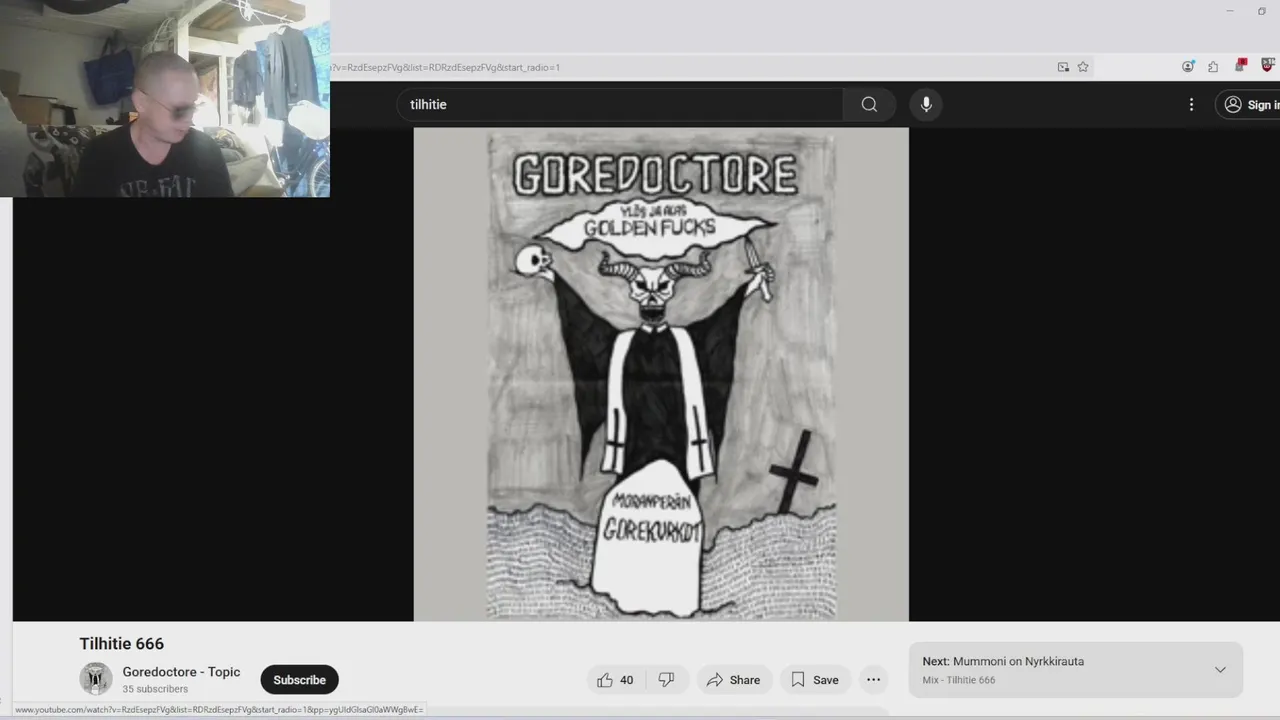Open browser extensions puzzle icon

(1213, 66)
